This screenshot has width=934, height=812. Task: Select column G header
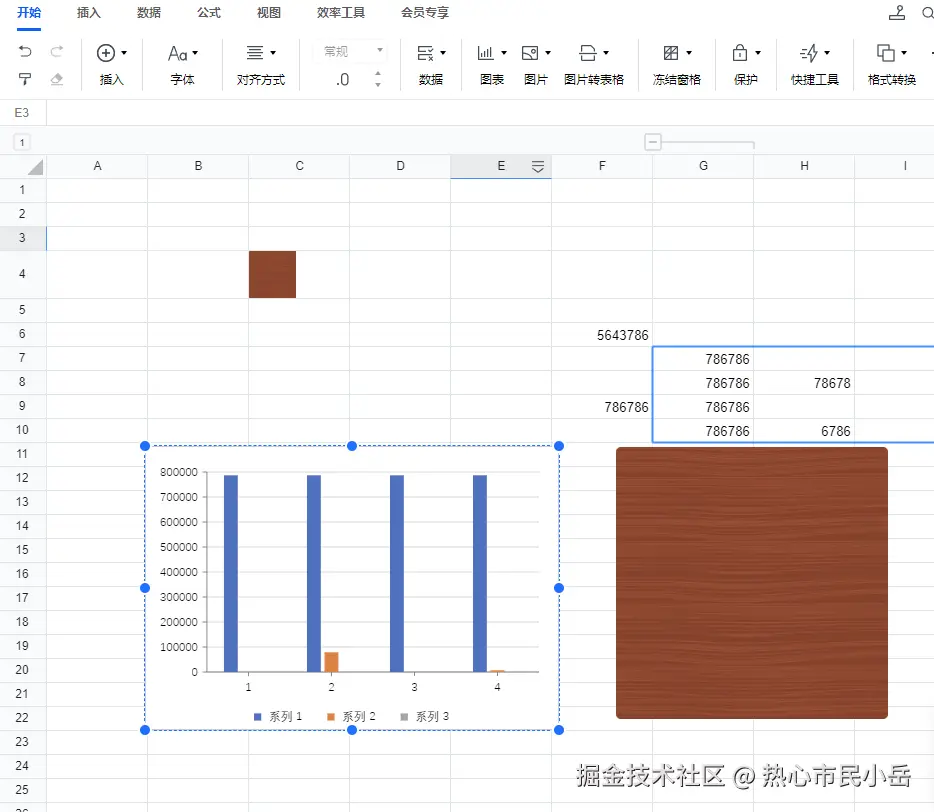(703, 166)
